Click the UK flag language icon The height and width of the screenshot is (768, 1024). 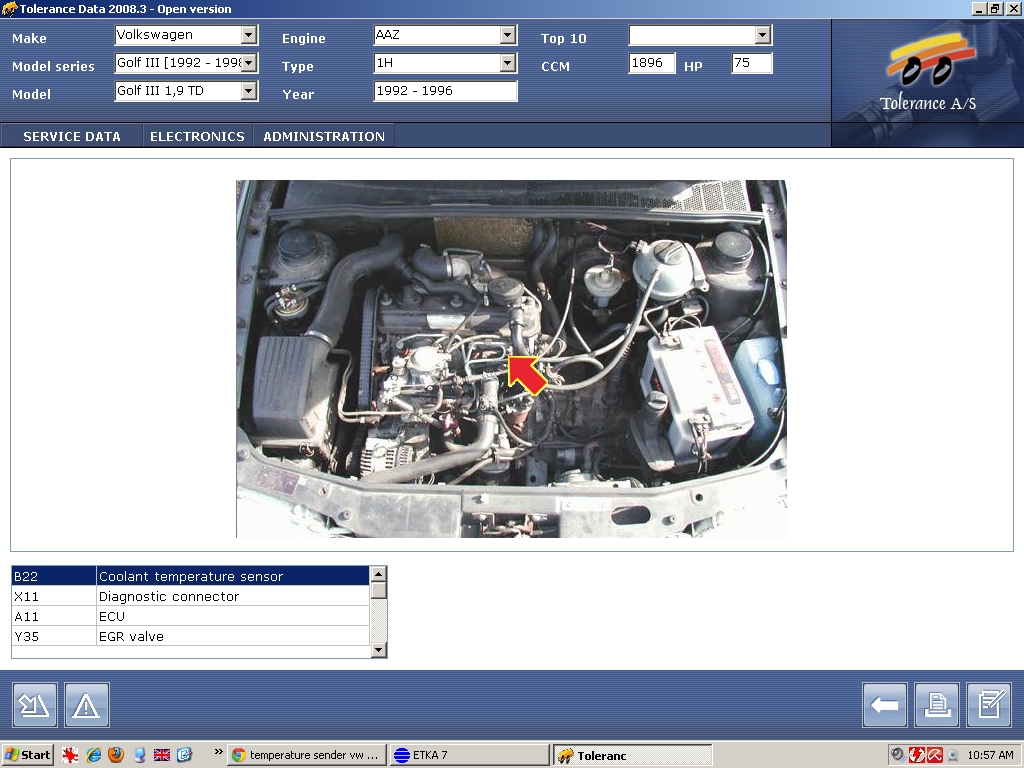[x=161, y=755]
